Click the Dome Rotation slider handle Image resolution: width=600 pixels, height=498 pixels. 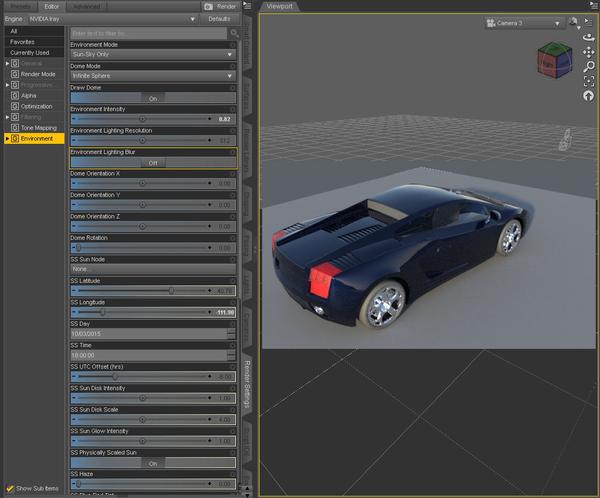click(x=78, y=248)
